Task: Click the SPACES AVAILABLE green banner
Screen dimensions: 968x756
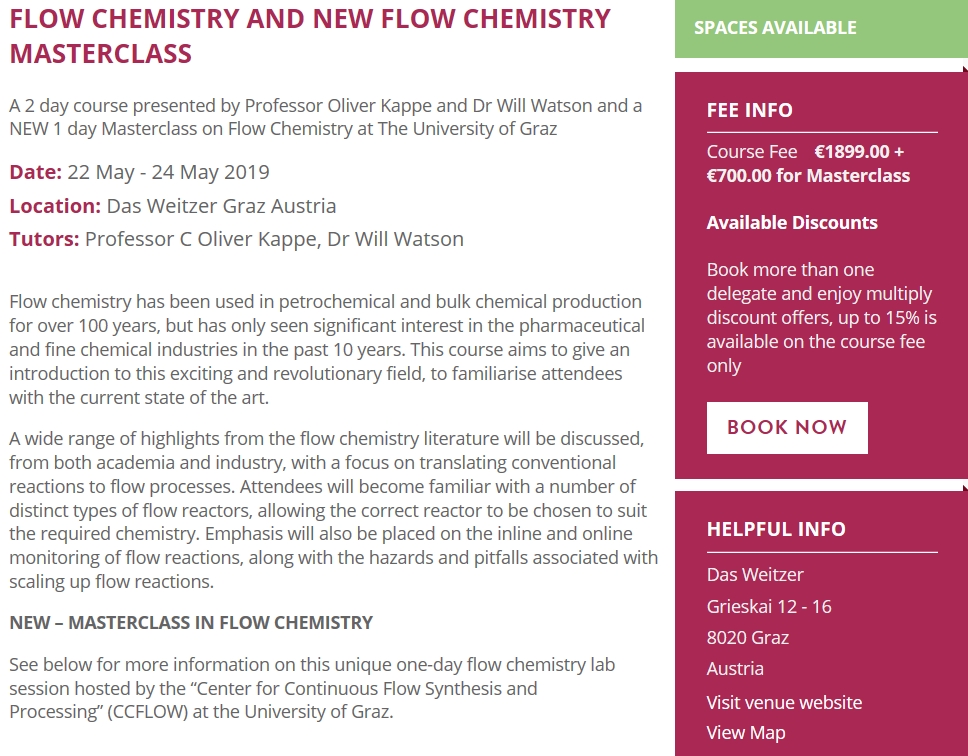Action: 821,28
